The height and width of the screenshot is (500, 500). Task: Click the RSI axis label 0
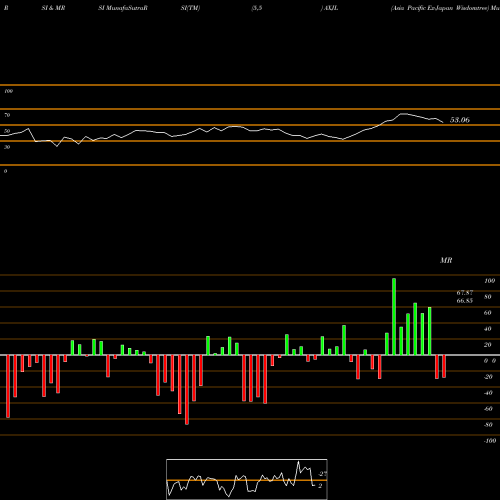tap(5, 171)
